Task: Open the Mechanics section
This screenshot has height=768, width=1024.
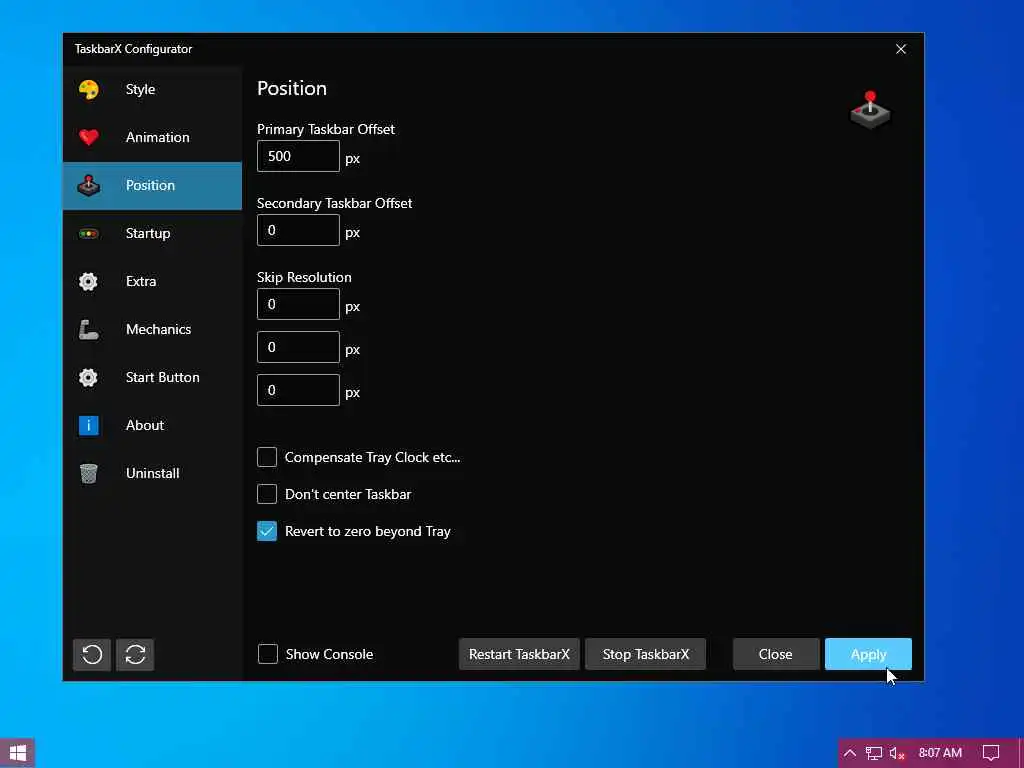Action: pyautogui.click(x=152, y=329)
